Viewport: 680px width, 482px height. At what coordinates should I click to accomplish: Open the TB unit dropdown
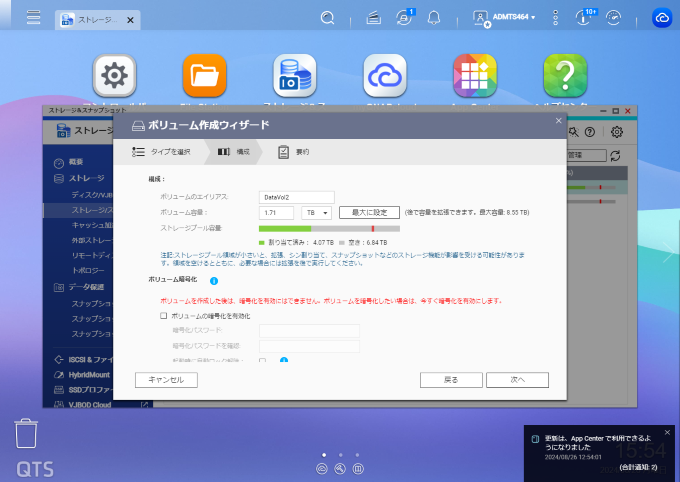[317, 213]
